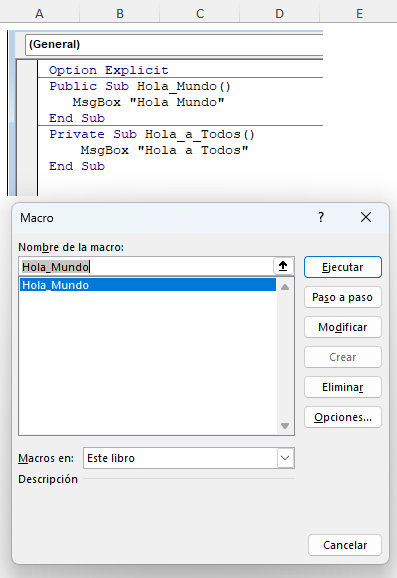The width and height of the screenshot is (397, 578).
Task: Delete macro with Eliminar button
Action: click(342, 387)
